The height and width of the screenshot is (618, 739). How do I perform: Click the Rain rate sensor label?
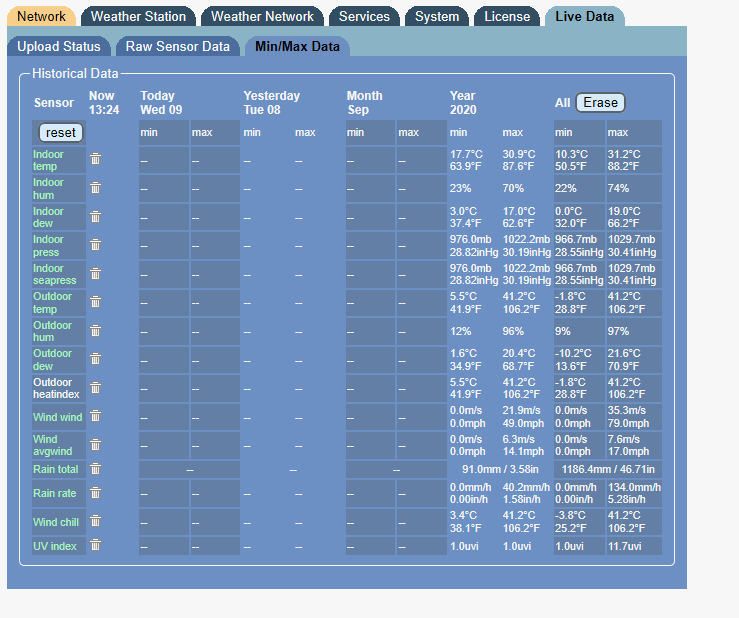coord(55,493)
